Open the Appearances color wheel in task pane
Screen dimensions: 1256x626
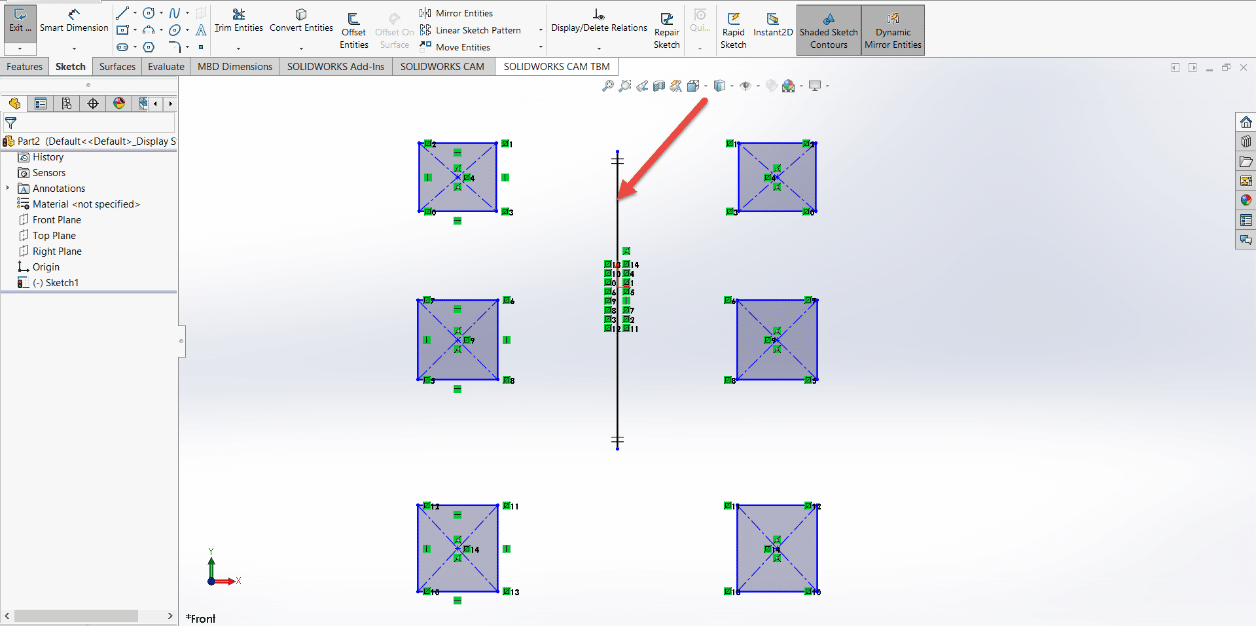click(1245, 200)
